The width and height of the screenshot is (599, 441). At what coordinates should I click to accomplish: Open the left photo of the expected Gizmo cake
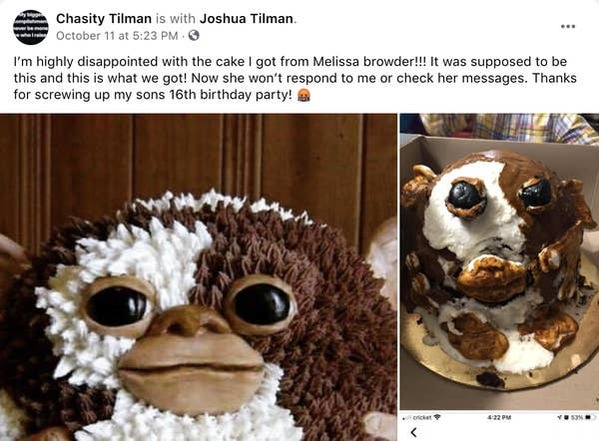point(198,277)
